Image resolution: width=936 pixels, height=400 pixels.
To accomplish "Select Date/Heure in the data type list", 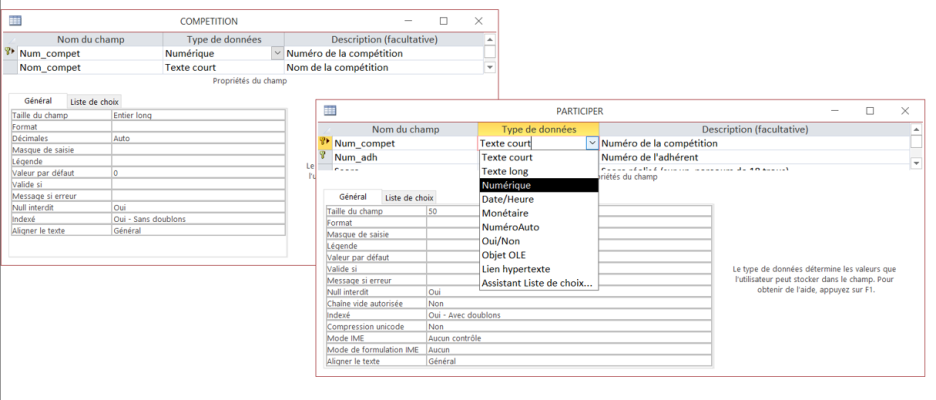I will (x=538, y=199).
